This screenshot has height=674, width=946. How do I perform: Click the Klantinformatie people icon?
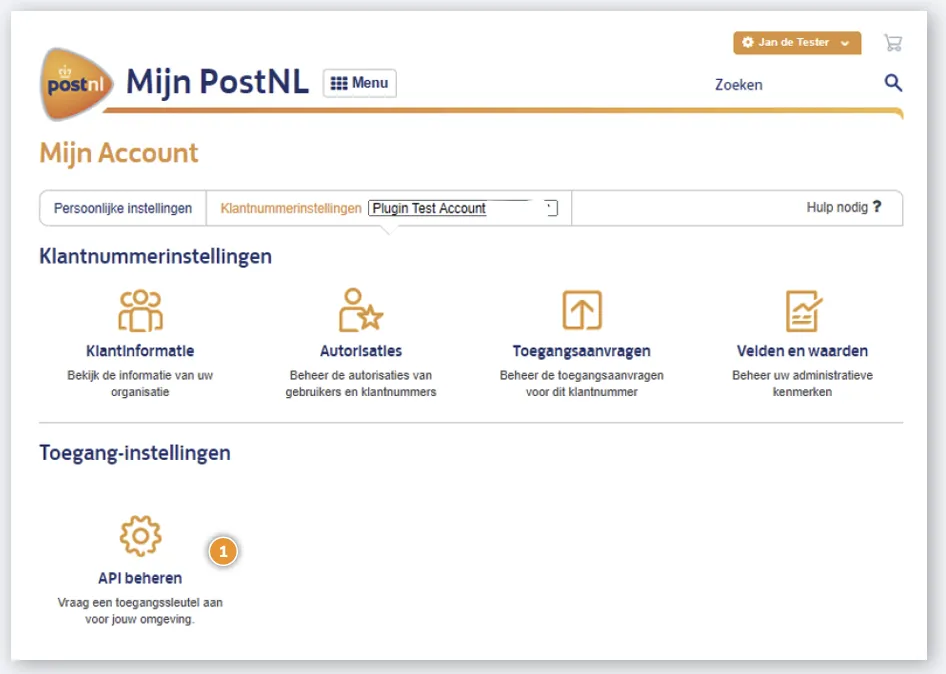[140, 311]
